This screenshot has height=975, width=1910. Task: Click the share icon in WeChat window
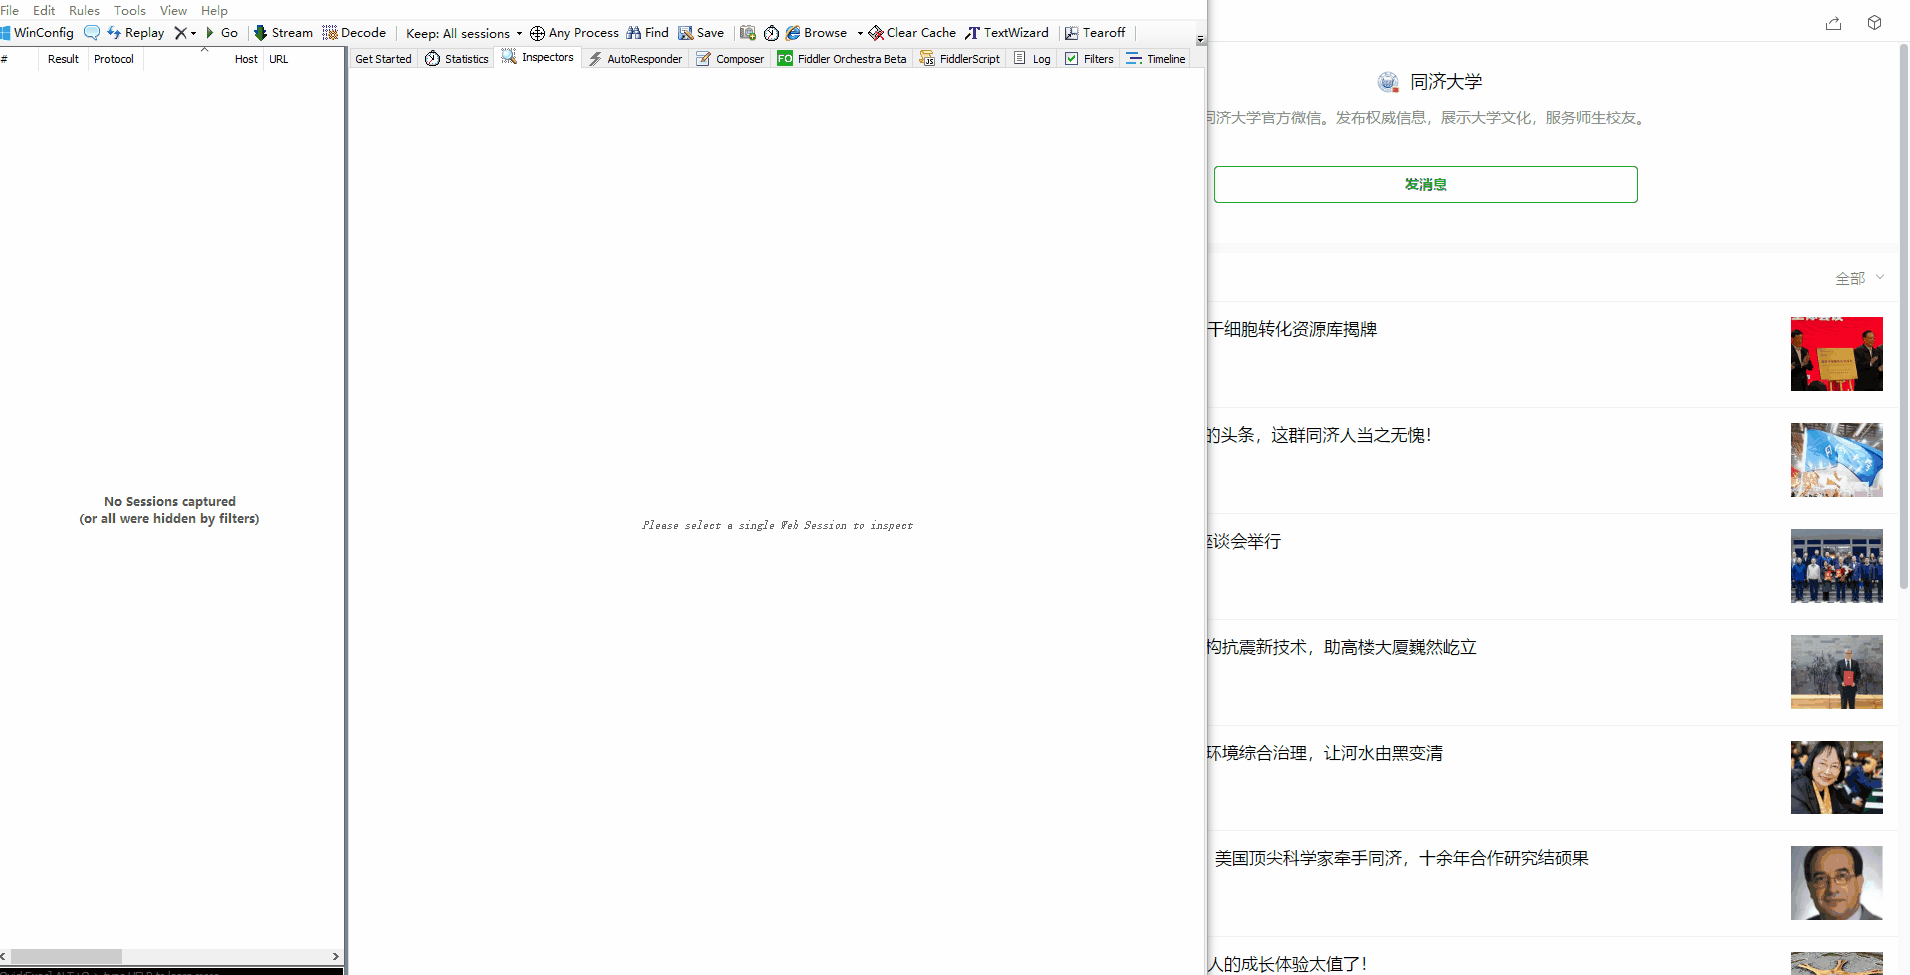click(x=1833, y=23)
